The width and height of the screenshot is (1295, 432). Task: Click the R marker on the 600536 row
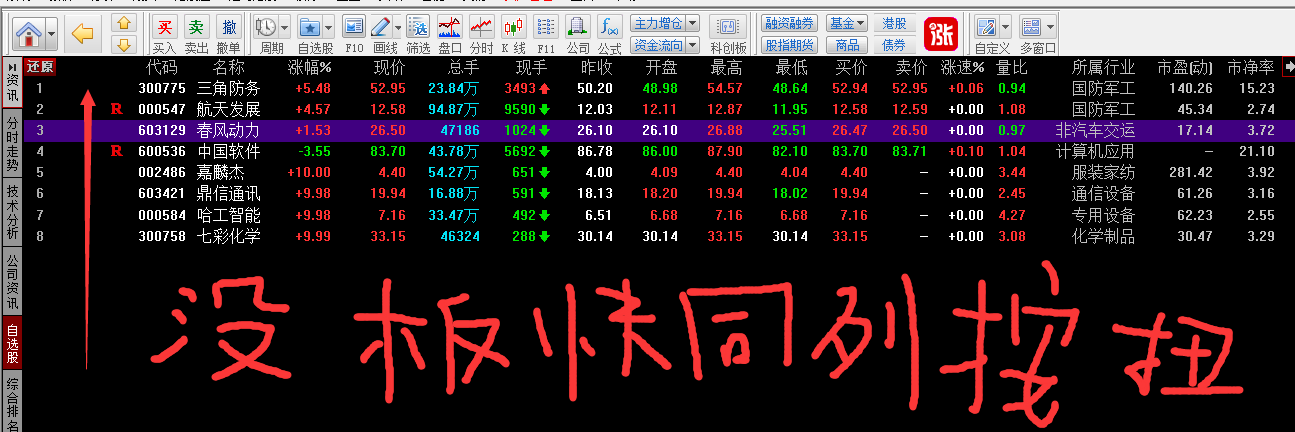click(x=116, y=151)
